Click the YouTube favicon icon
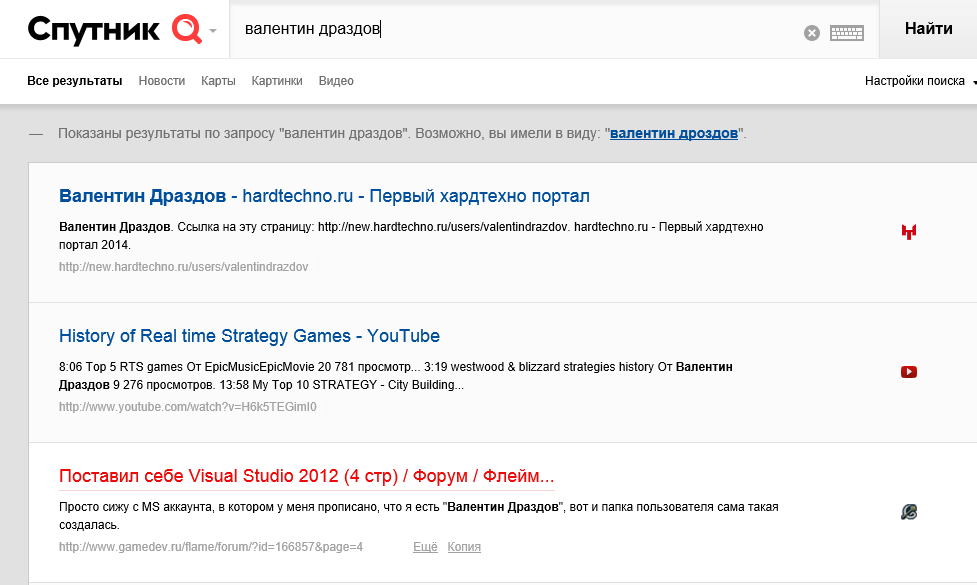Viewport: 977px width, 585px height. 908,372
